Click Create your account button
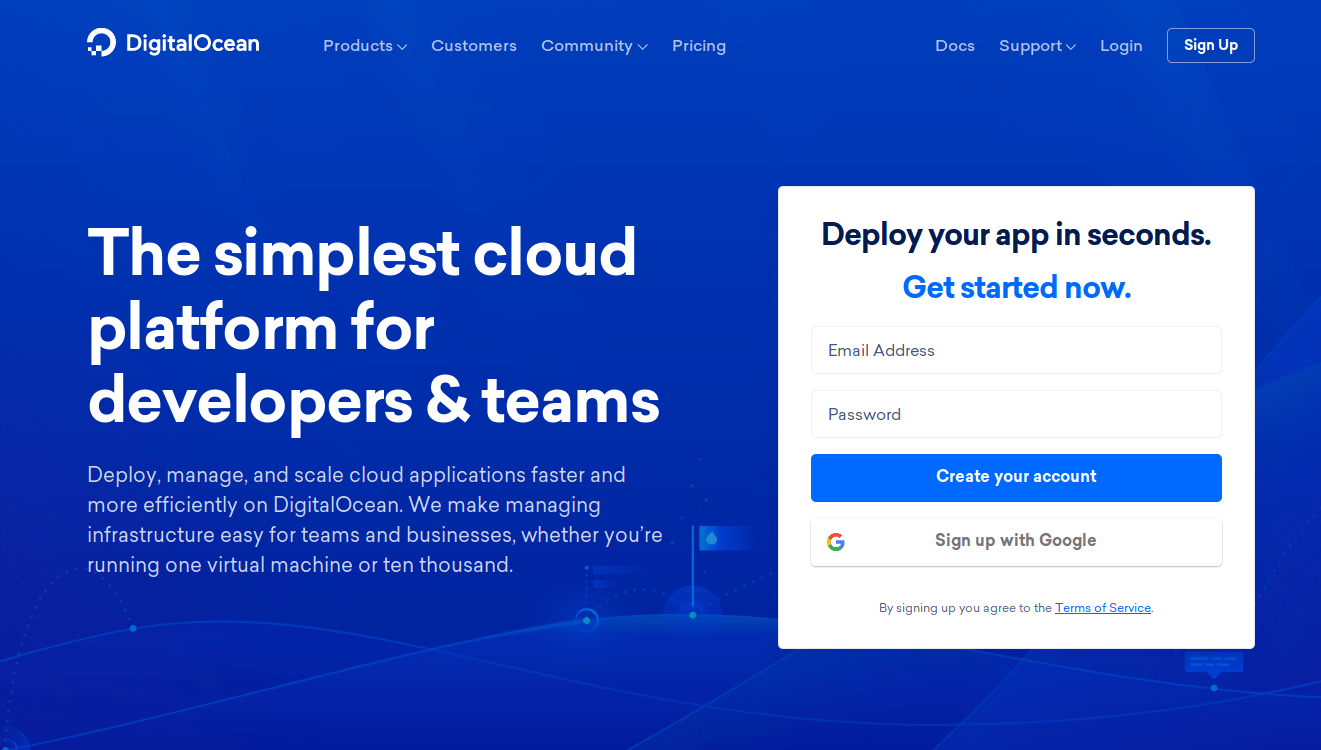1321x750 pixels. 1016,477
